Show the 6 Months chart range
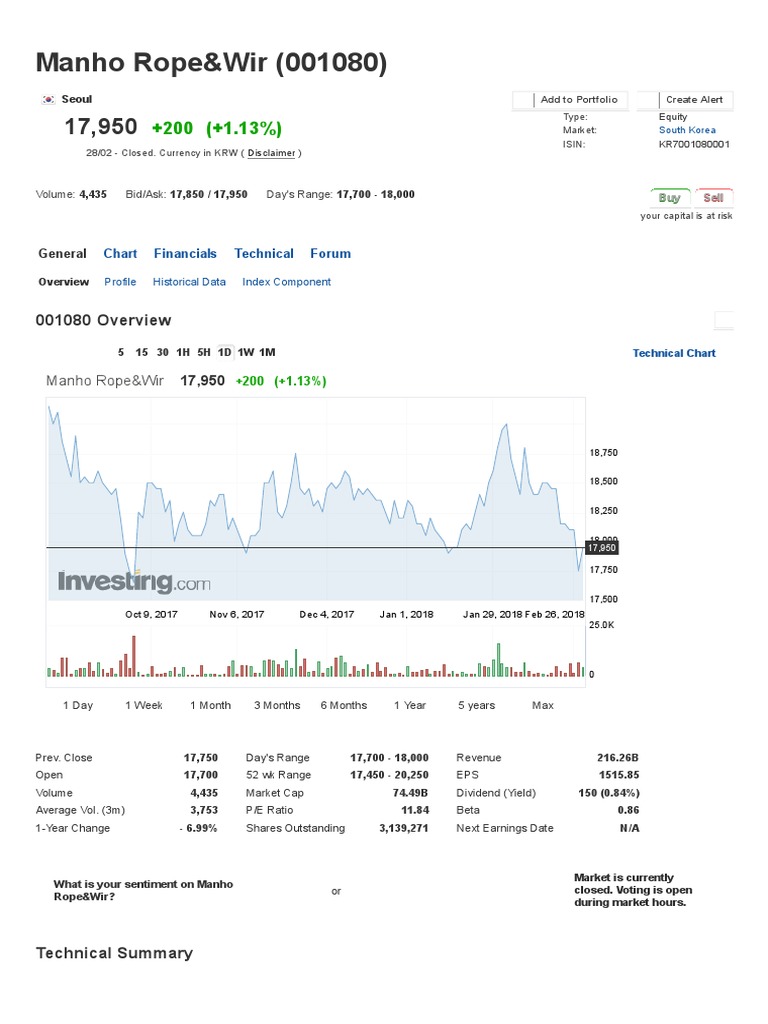This screenshot has height=1024, width=768. point(344,705)
